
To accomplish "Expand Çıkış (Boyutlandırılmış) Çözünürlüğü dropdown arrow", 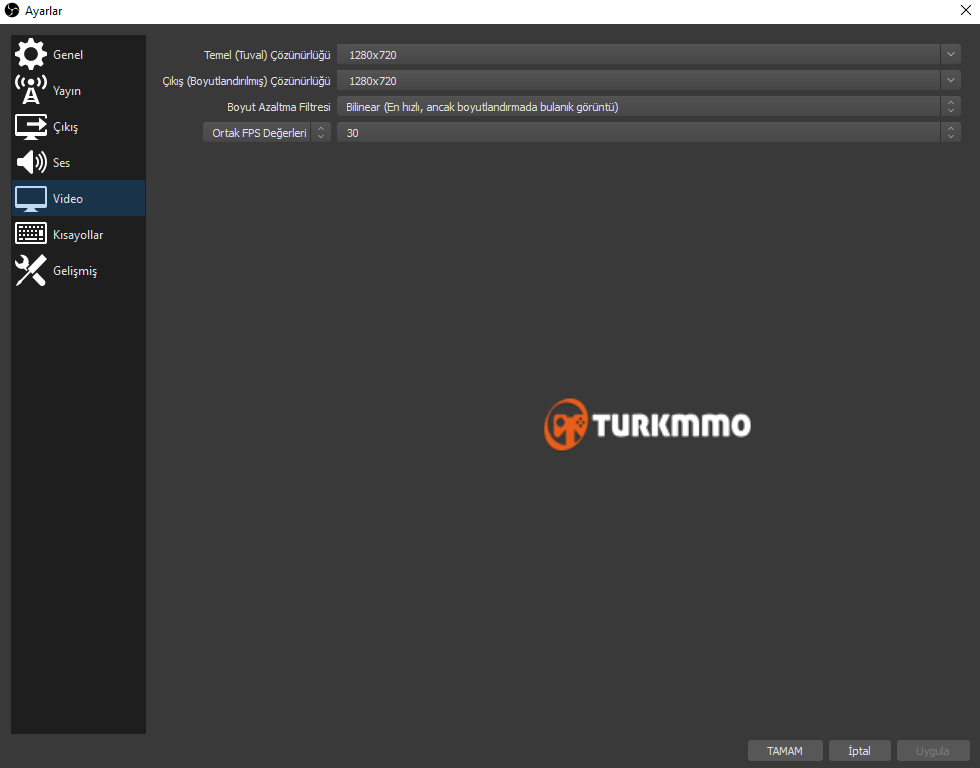I will pyautogui.click(x=951, y=81).
